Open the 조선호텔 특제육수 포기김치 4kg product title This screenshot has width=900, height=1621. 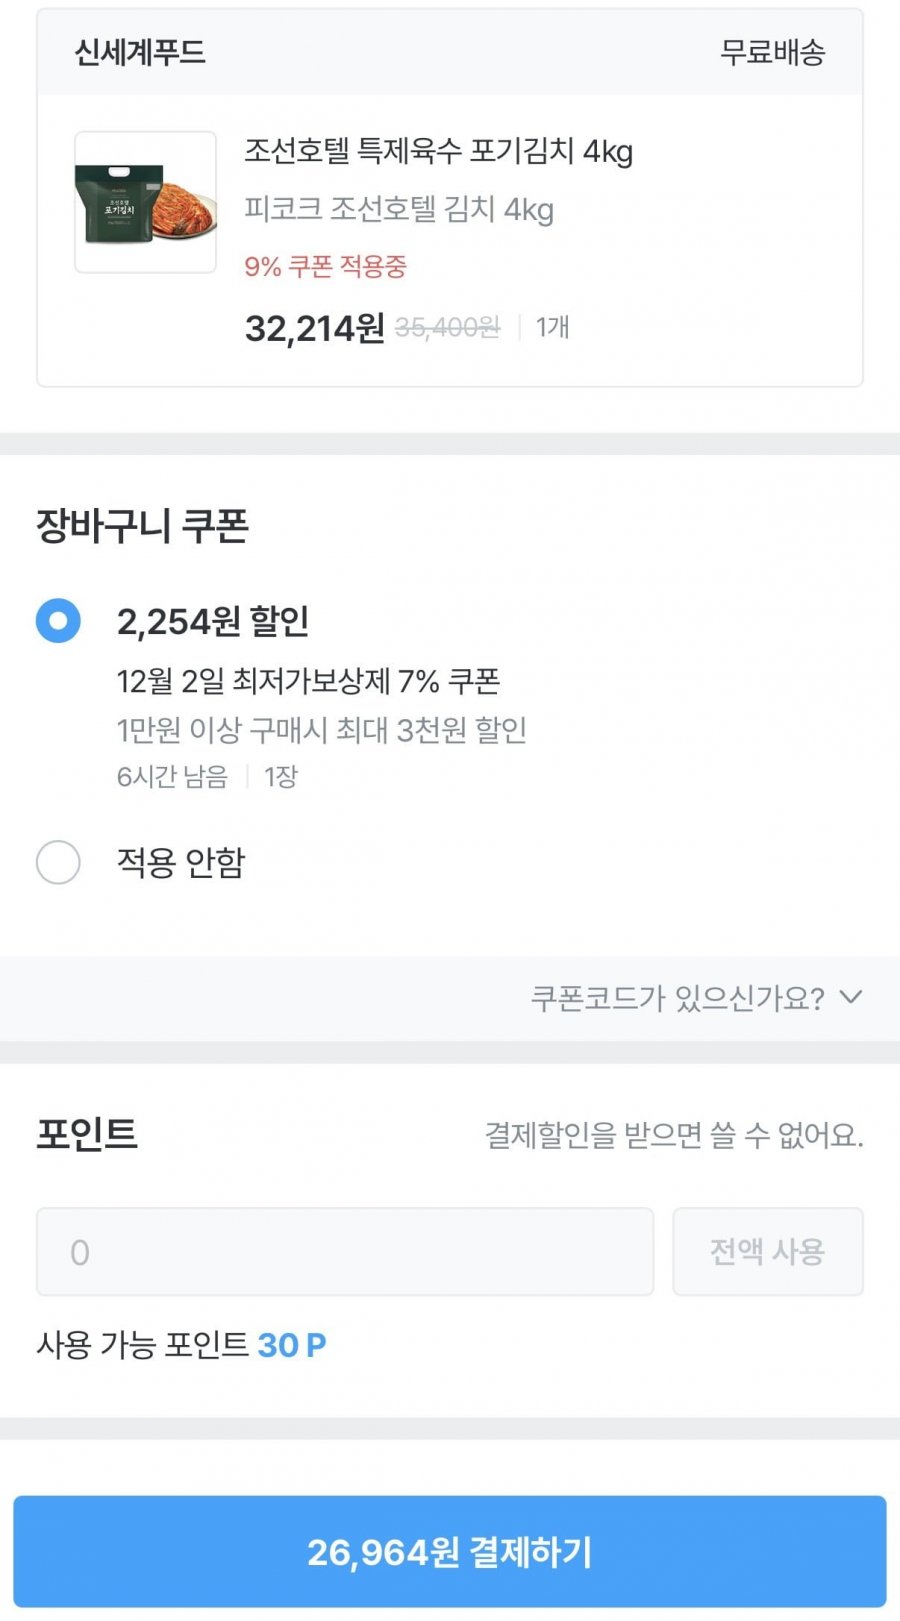click(x=438, y=152)
